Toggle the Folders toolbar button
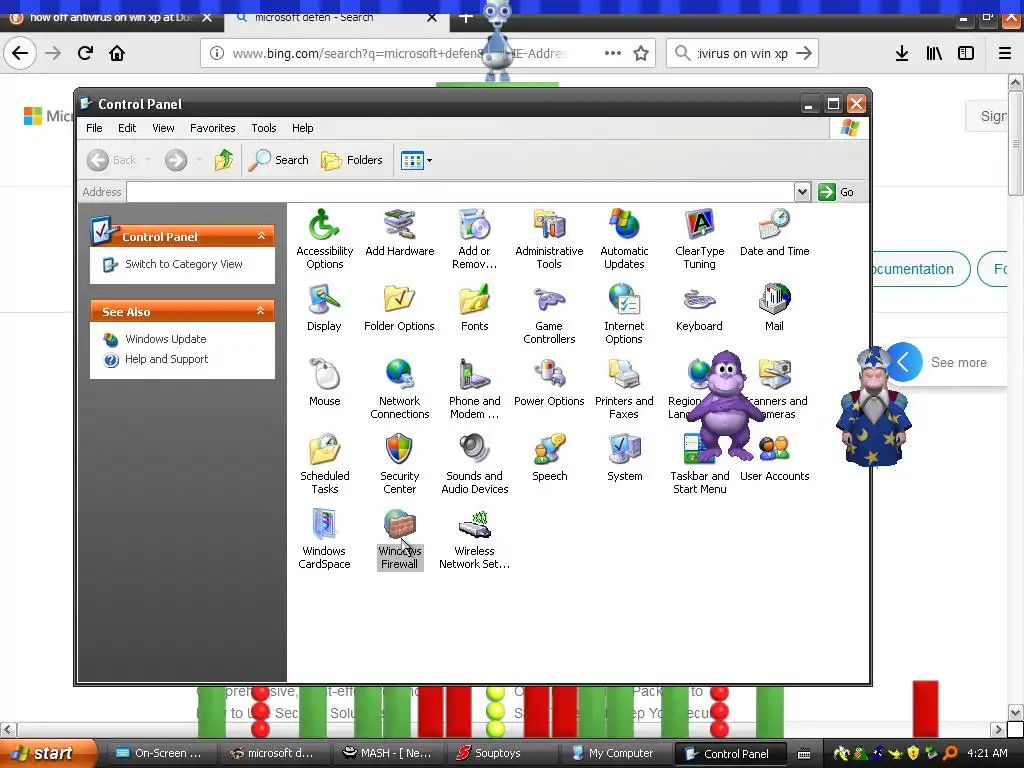 [x=351, y=160]
